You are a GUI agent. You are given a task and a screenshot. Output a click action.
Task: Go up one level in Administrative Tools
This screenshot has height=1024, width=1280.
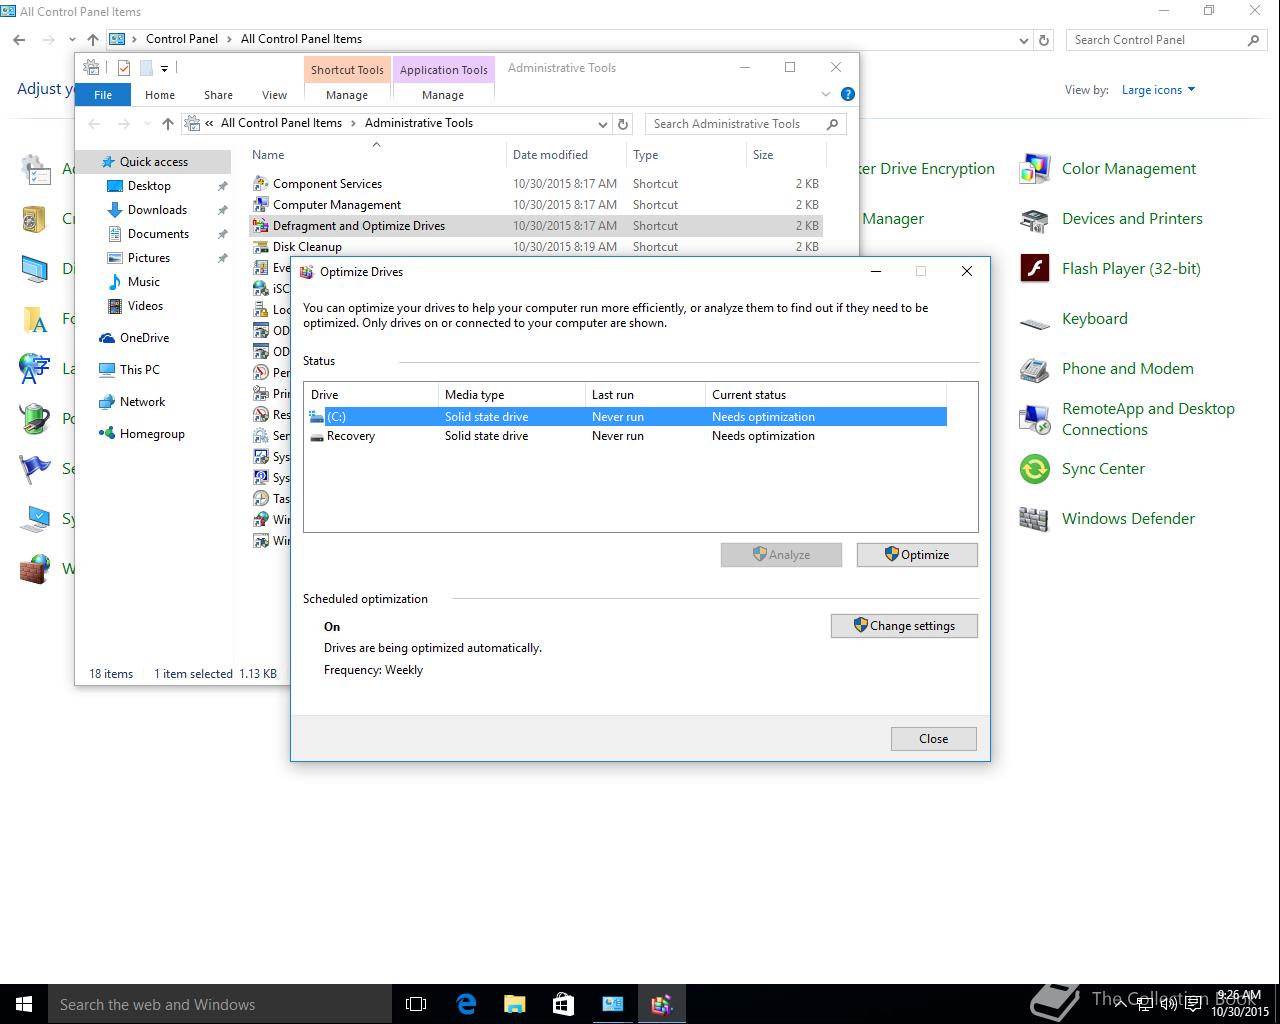[x=167, y=124]
